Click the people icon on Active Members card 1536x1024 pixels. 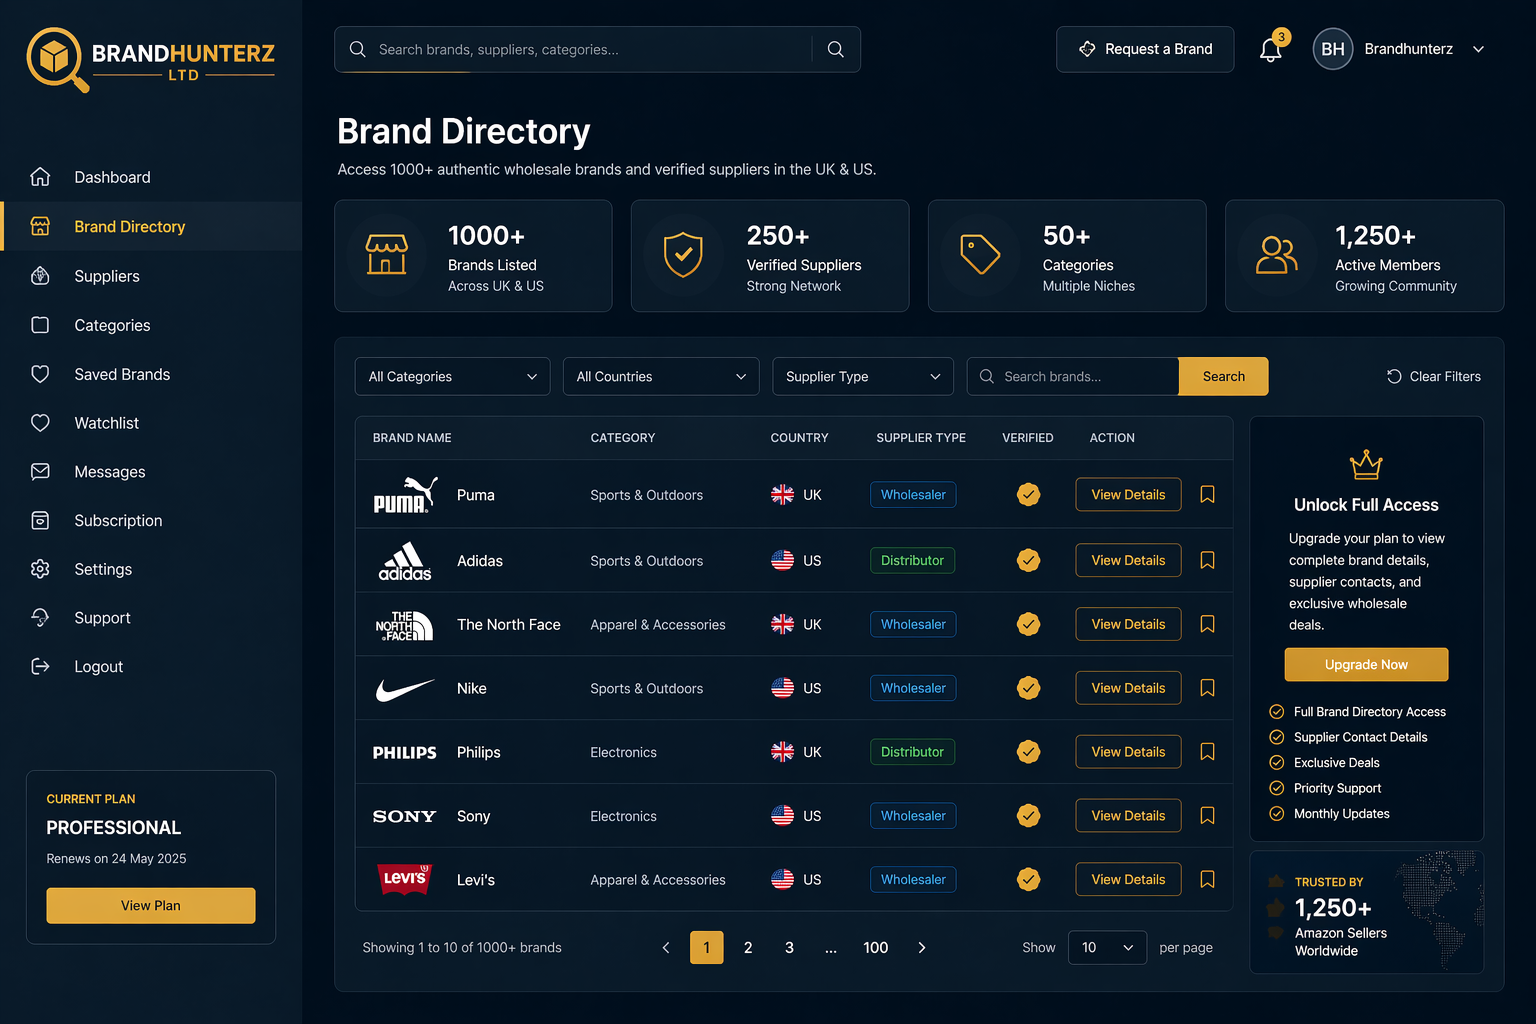(x=1277, y=255)
